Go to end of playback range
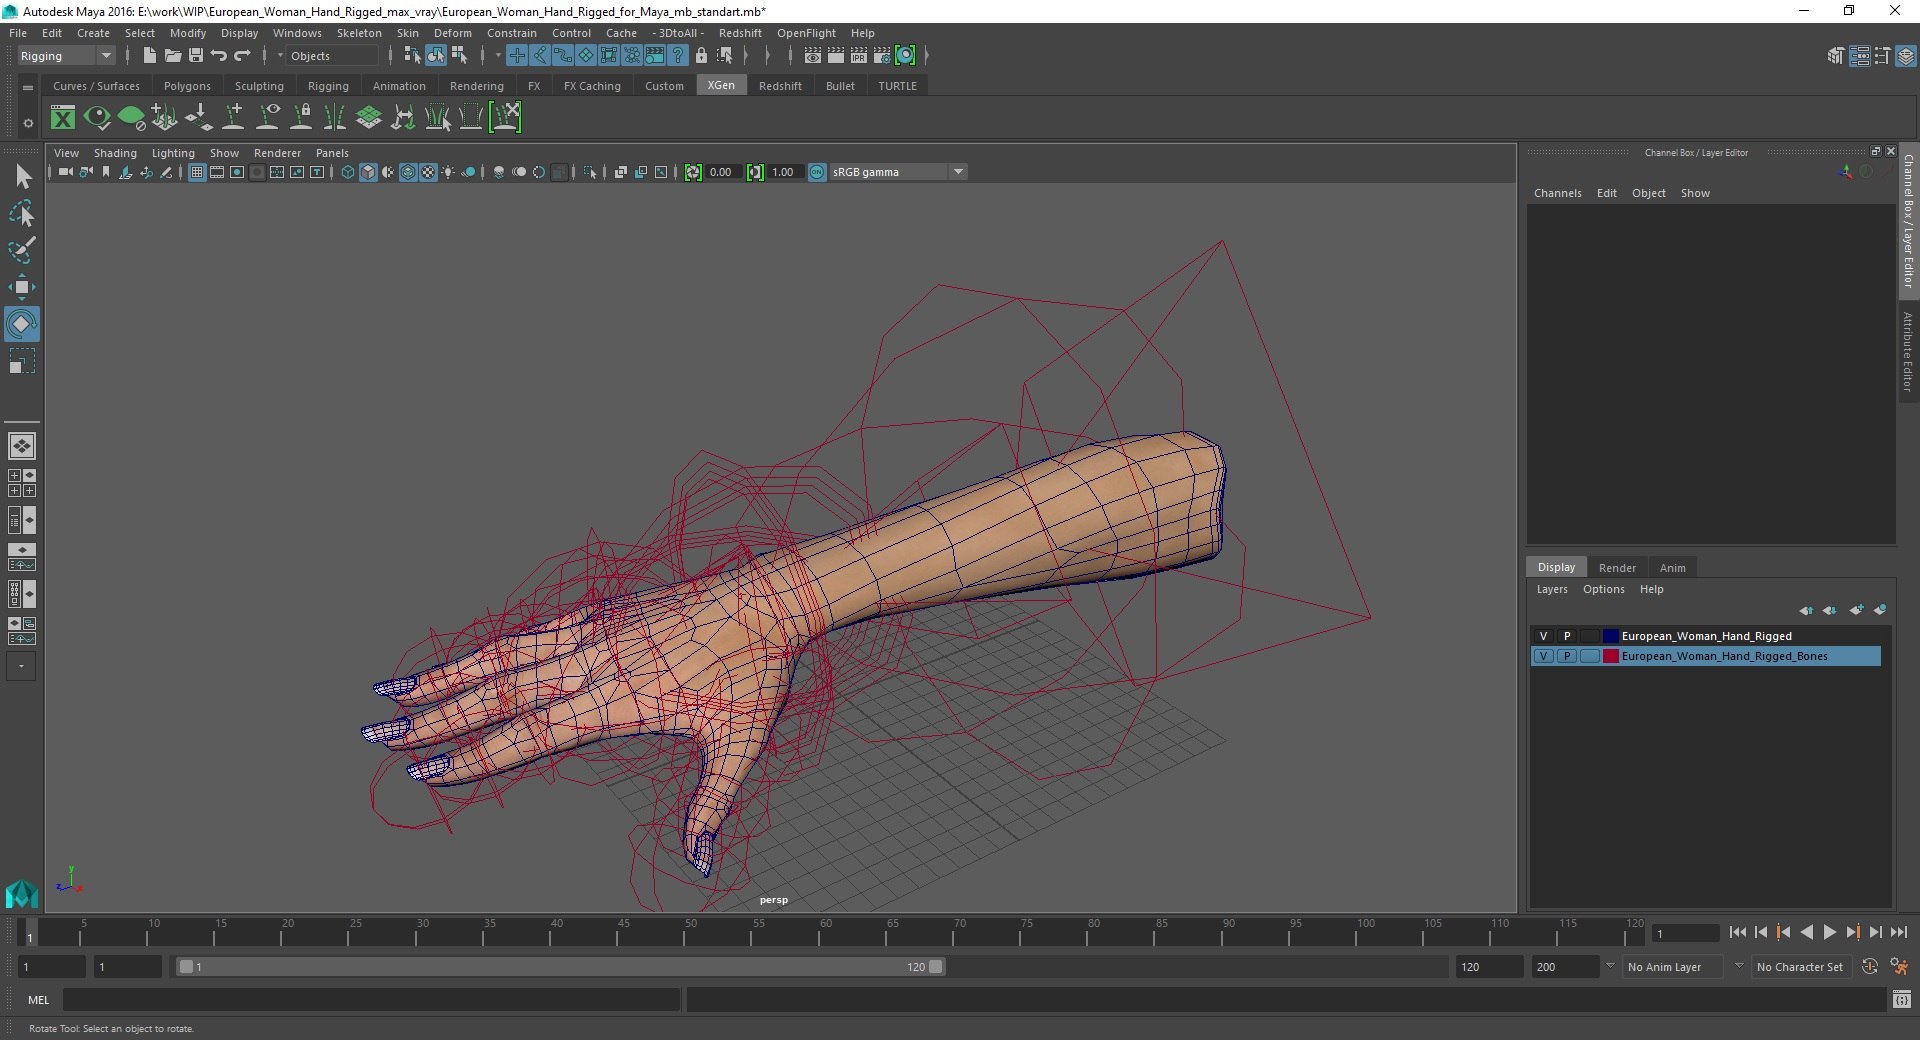The image size is (1920, 1040). tap(1898, 932)
